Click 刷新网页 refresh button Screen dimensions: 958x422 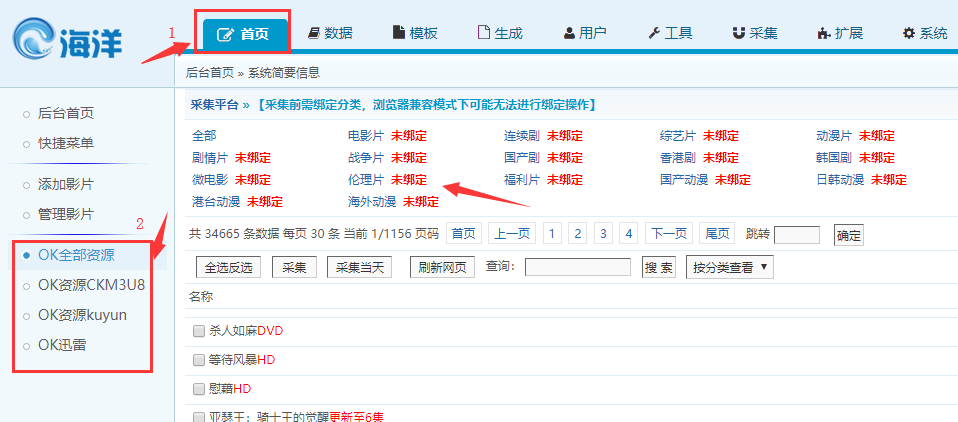pos(442,267)
